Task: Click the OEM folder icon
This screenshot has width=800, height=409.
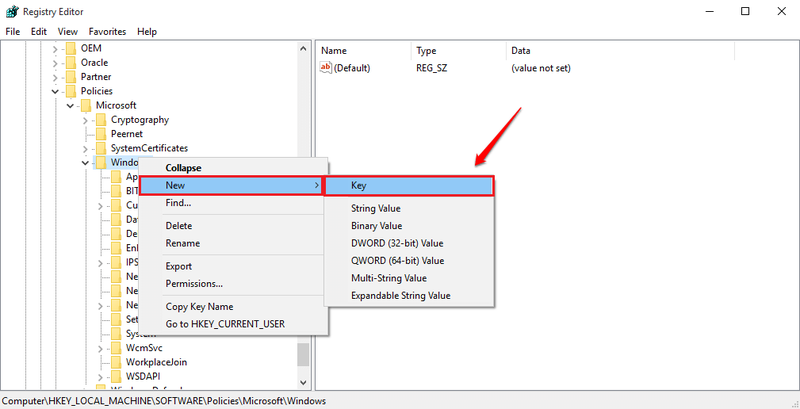Action: [x=71, y=48]
